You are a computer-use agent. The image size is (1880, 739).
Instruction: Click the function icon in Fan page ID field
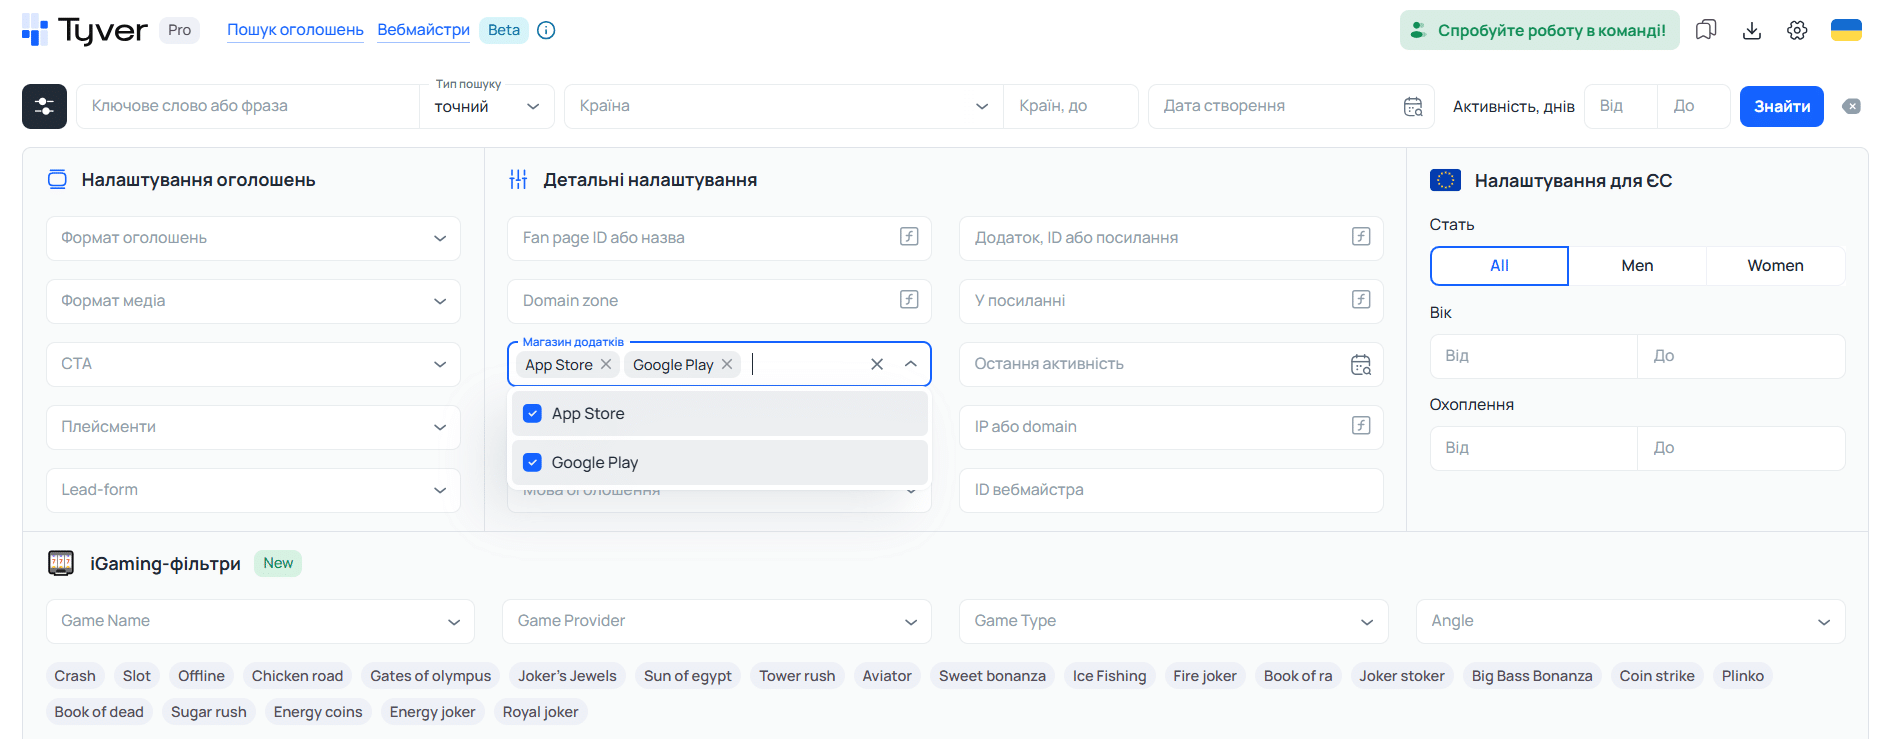[x=909, y=237]
